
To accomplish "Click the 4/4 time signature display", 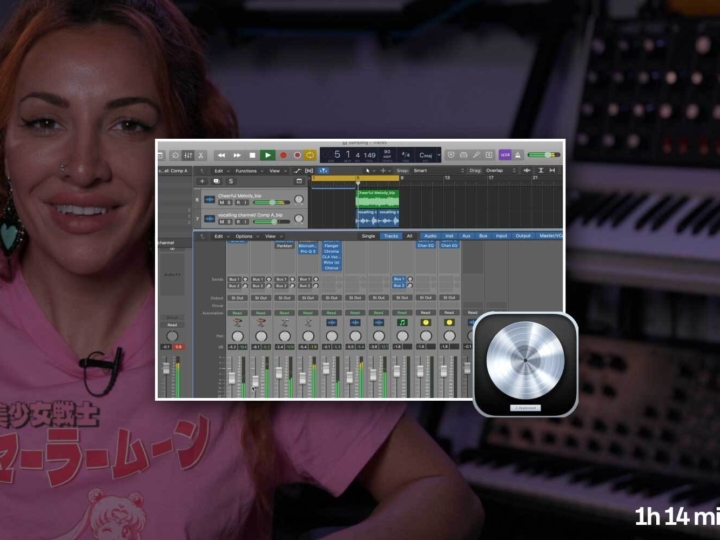I will pyautogui.click(x=405, y=155).
